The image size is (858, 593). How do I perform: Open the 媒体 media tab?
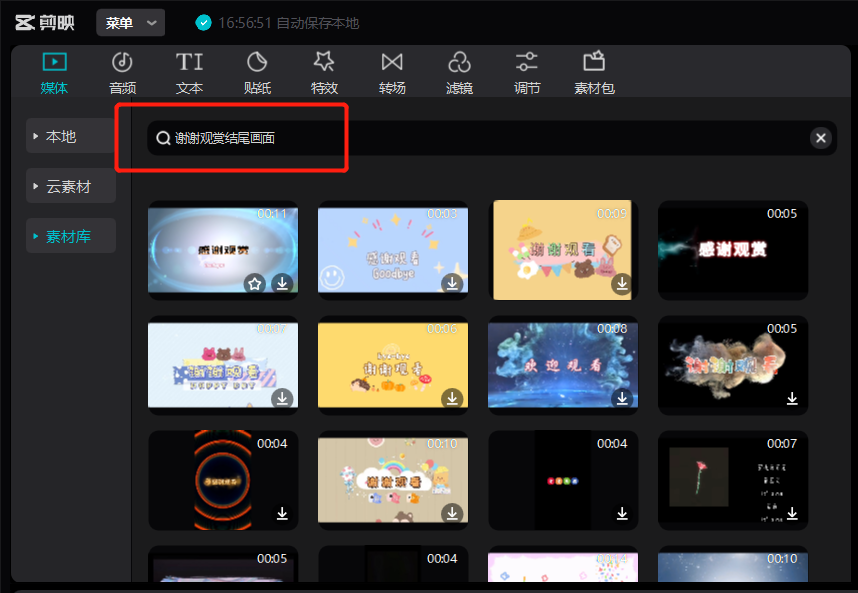click(x=54, y=73)
